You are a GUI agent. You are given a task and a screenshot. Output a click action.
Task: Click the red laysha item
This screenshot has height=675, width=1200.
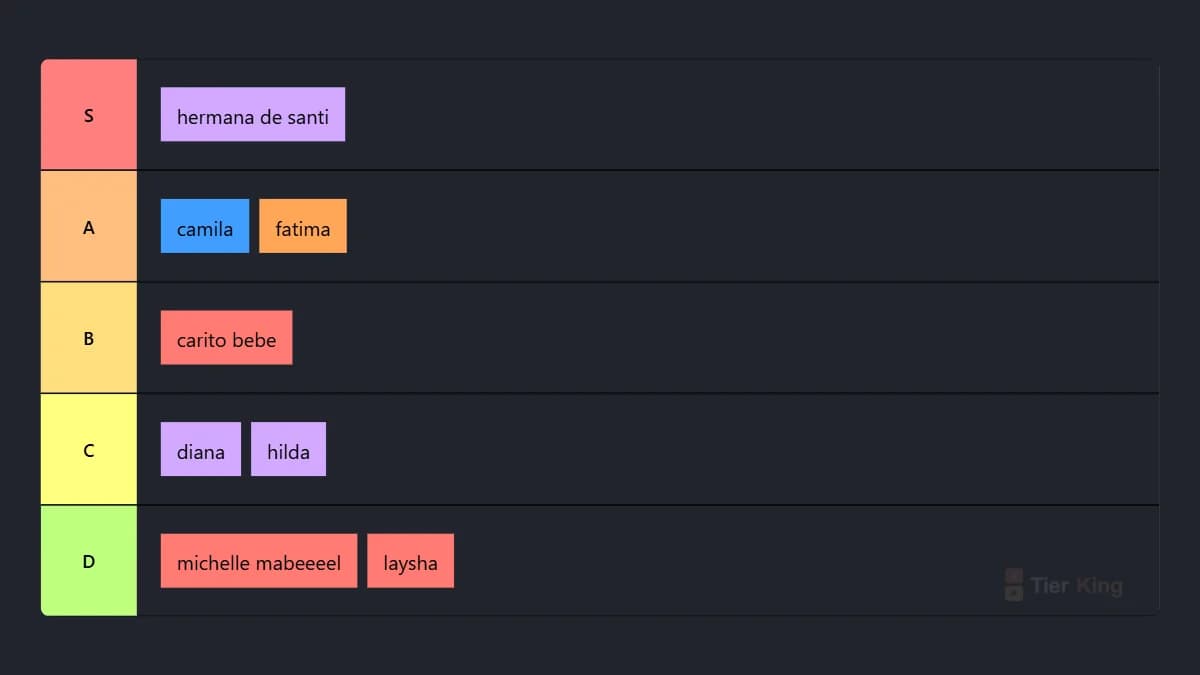tap(410, 561)
